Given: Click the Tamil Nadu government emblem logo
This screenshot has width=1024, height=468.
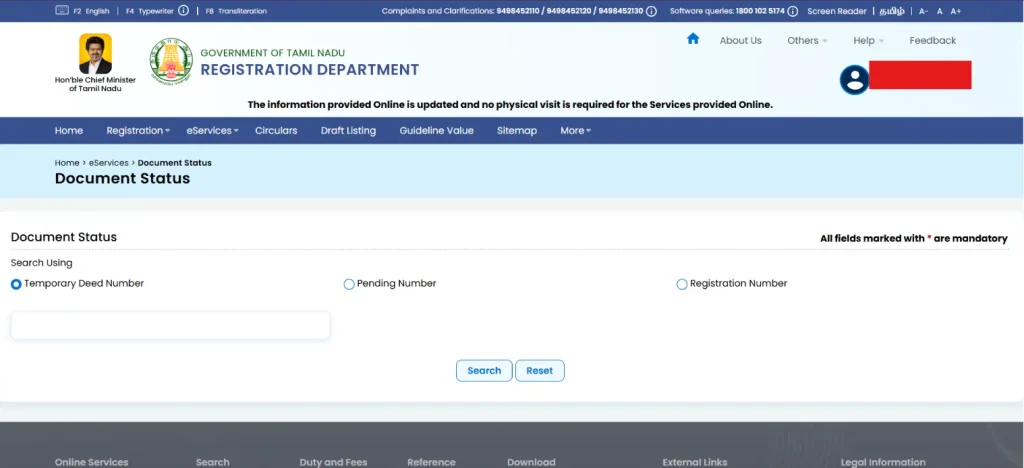Looking at the screenshot, I should [171, 60].
